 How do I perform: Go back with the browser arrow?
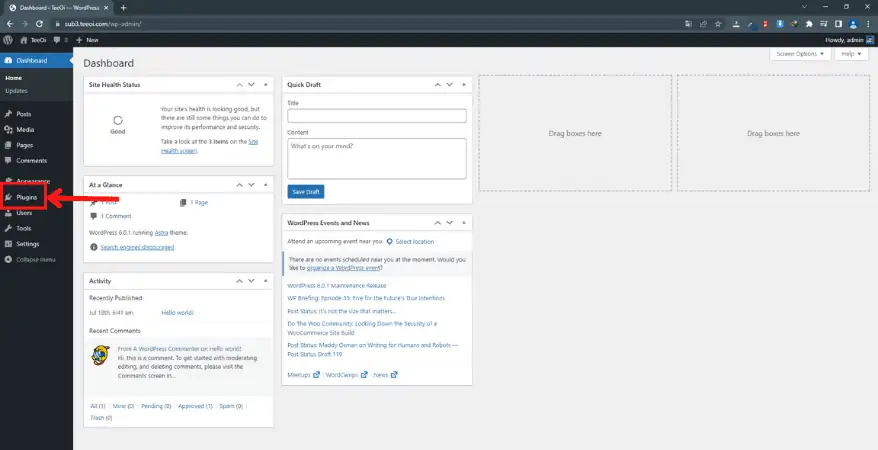click(10, 24)
